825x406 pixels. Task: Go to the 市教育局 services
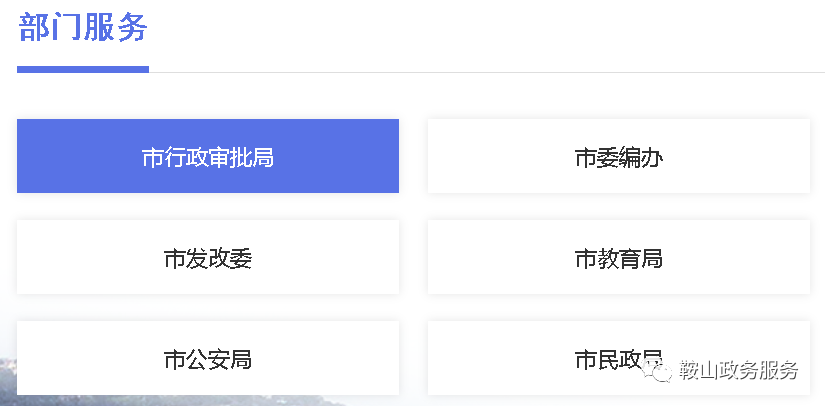tap(618, 258)
